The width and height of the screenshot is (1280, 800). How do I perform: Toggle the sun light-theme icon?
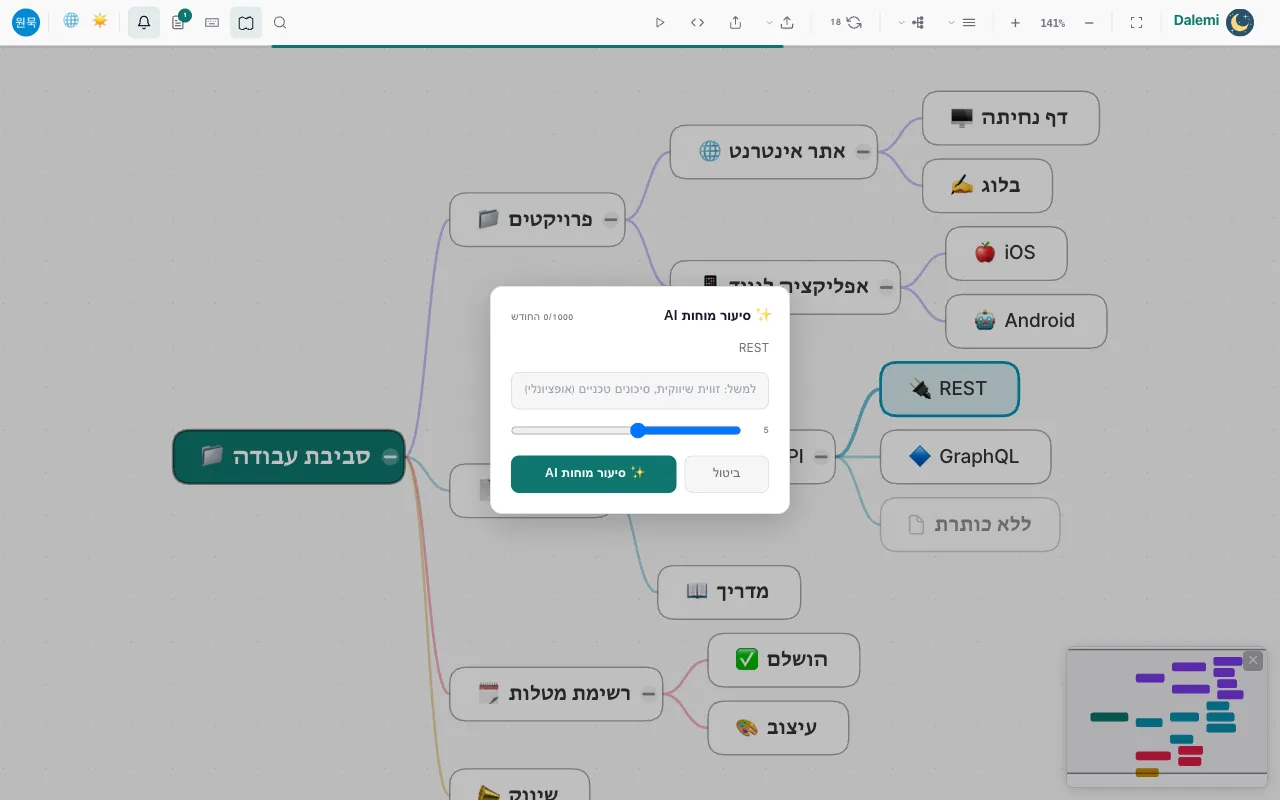(100, 21)
